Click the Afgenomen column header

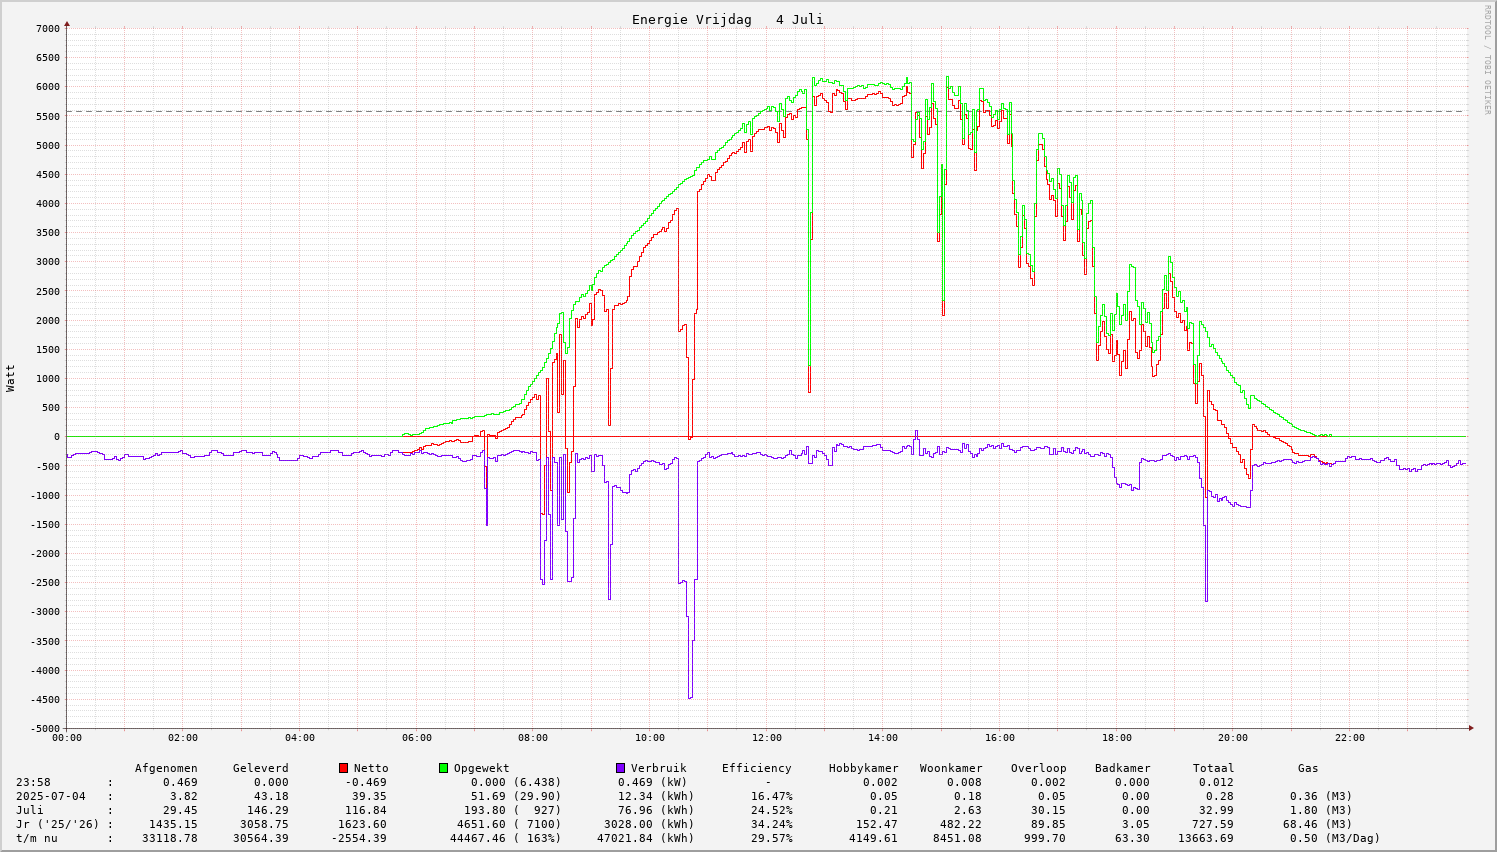[x=166, y=768]
